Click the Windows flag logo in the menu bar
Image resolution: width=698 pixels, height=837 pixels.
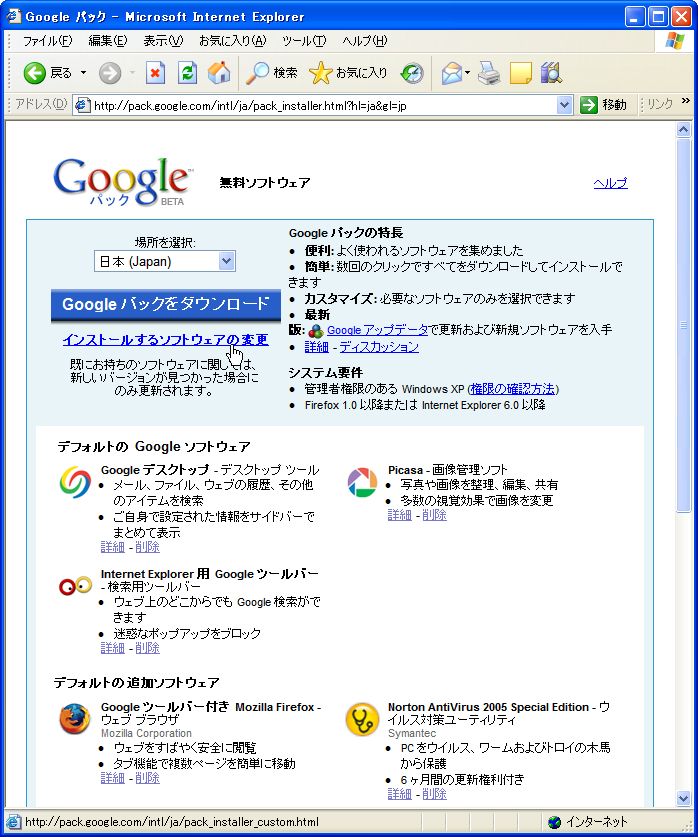click(675, 41)
